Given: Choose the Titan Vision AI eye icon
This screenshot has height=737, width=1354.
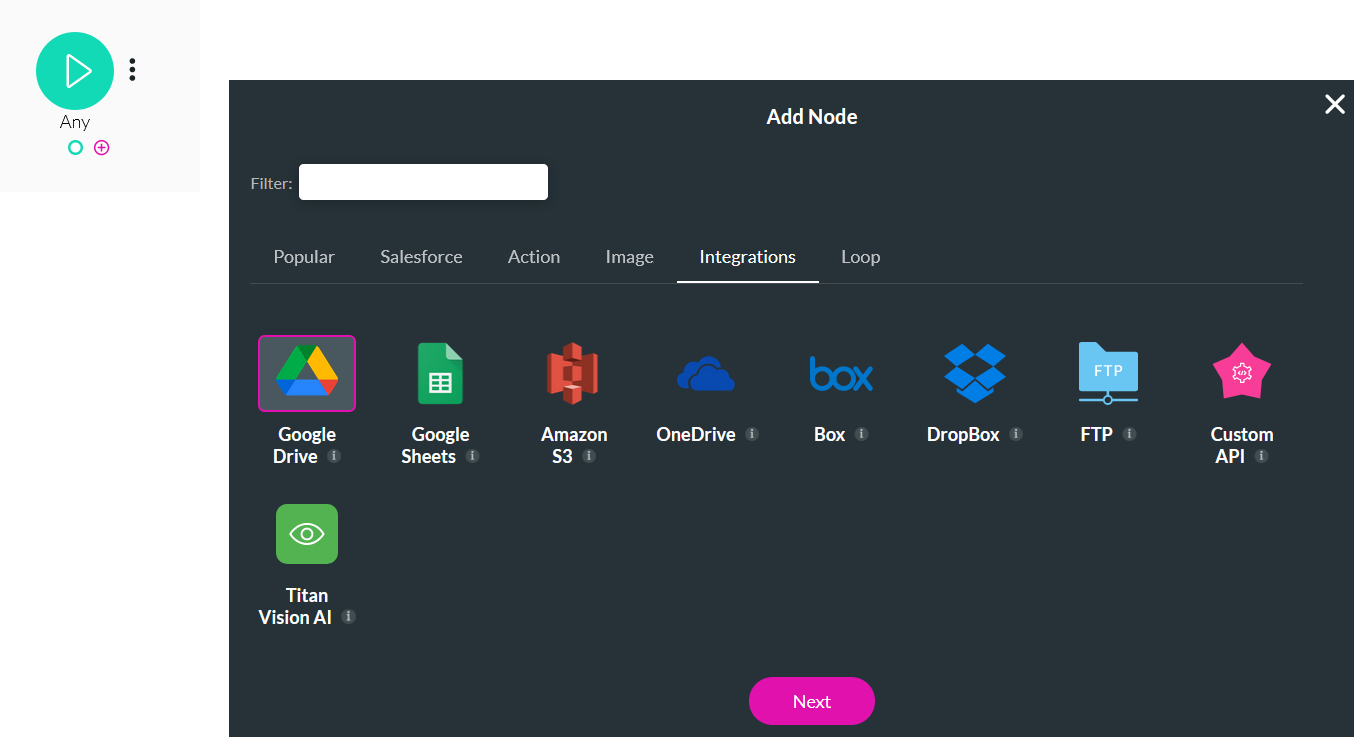Looking at the screenshot, I should [307, 534].
